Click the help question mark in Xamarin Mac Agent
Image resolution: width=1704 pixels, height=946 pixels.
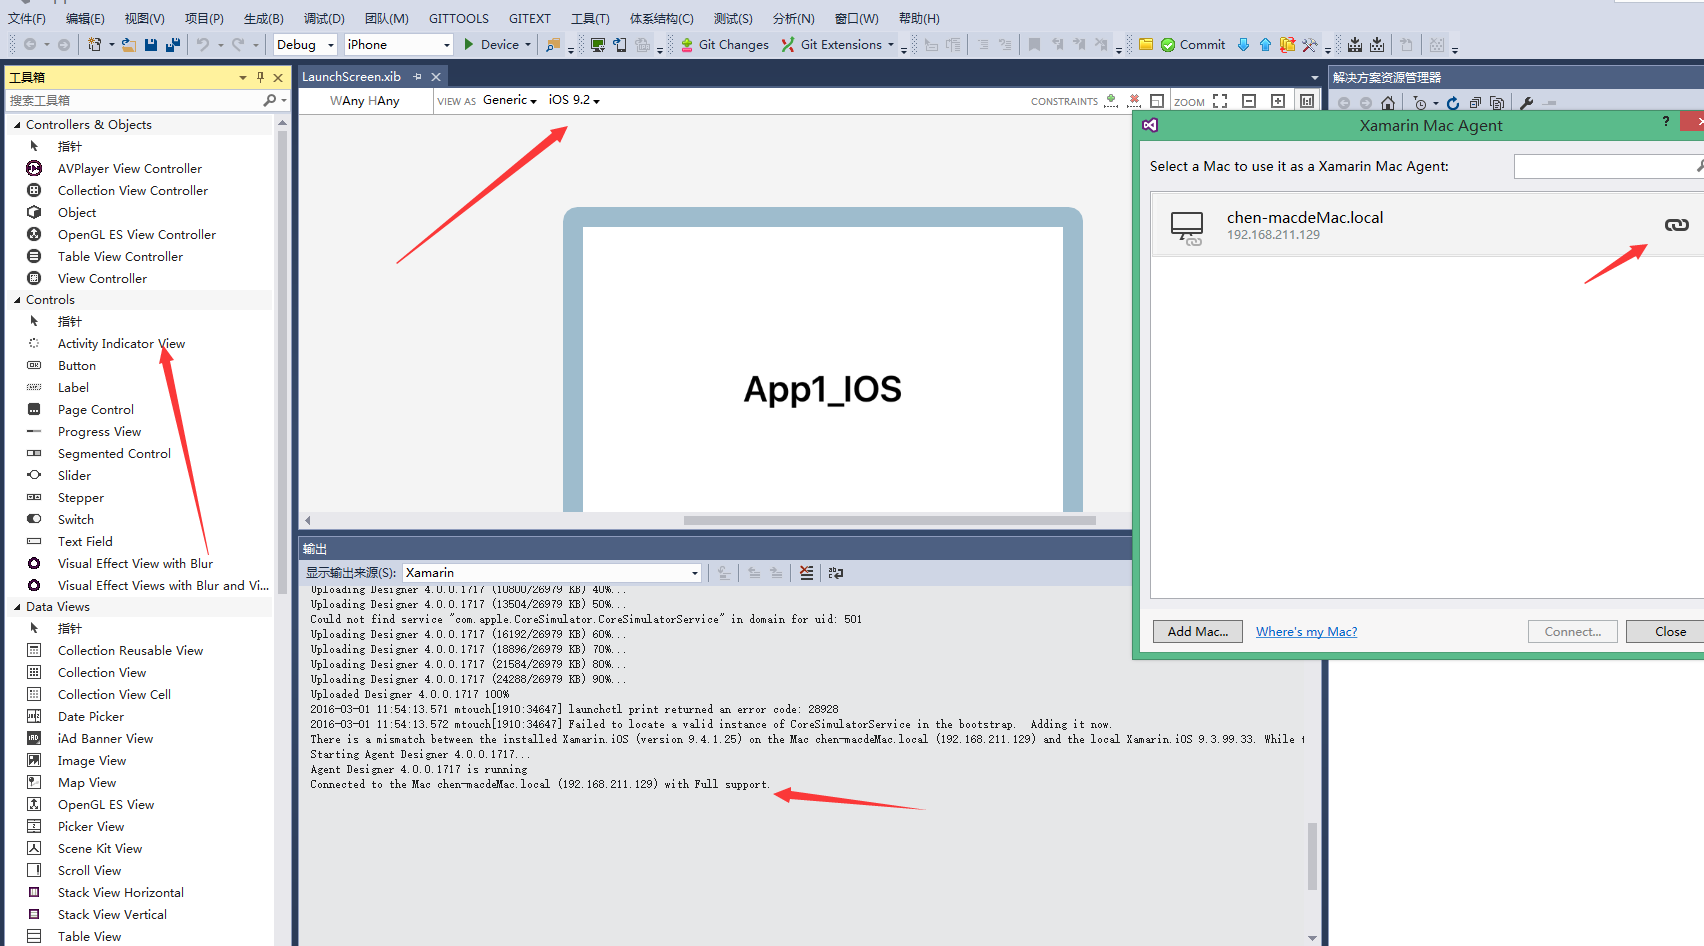(1666, 121)
